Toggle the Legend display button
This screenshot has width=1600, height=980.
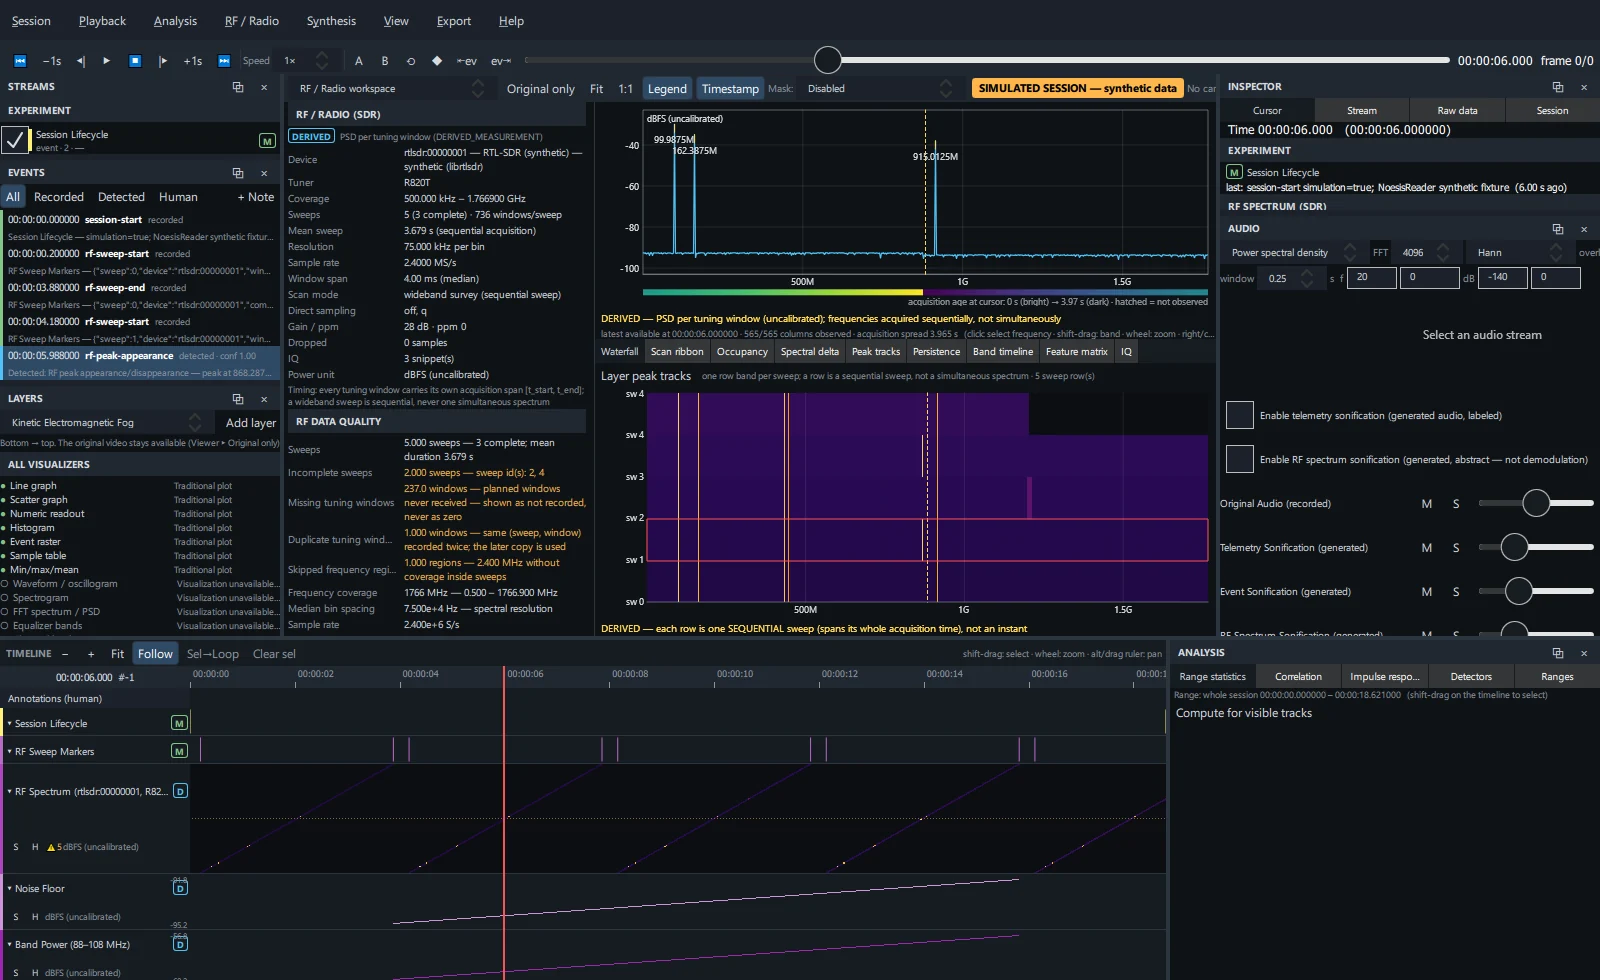[667, 89]
